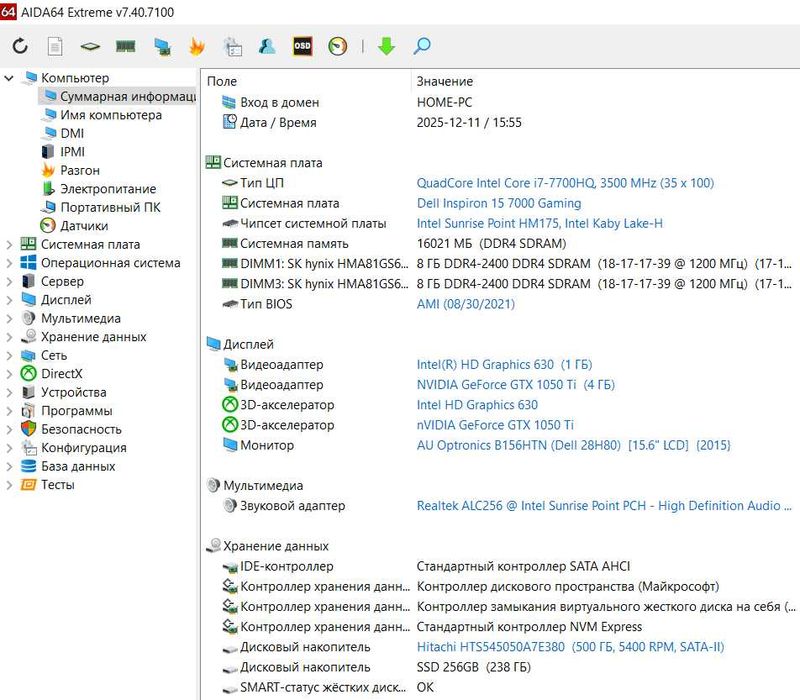Open the CPU chip toolbar icon

click(90, 46)
